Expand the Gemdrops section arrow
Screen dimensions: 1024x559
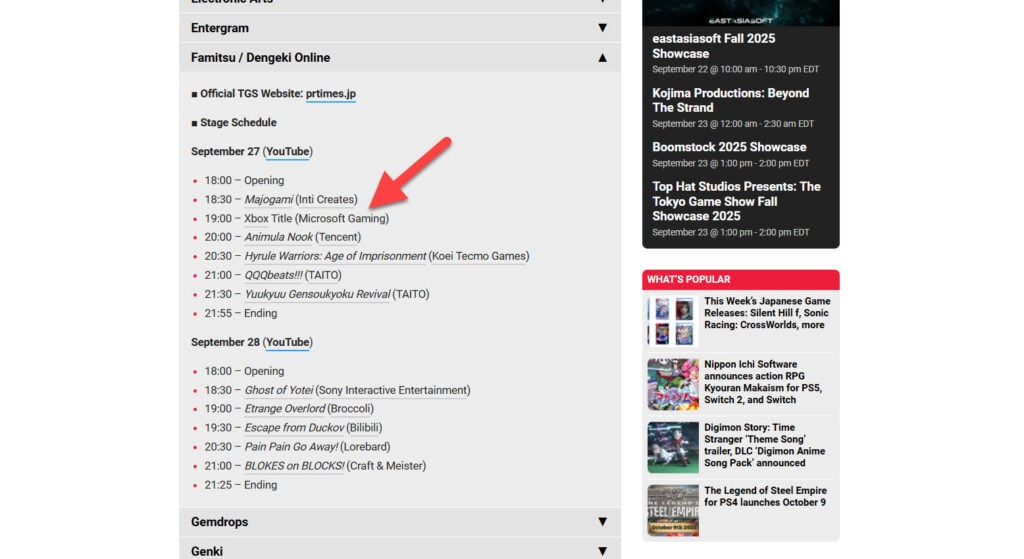pyautogui.click(x=602, y=522)
